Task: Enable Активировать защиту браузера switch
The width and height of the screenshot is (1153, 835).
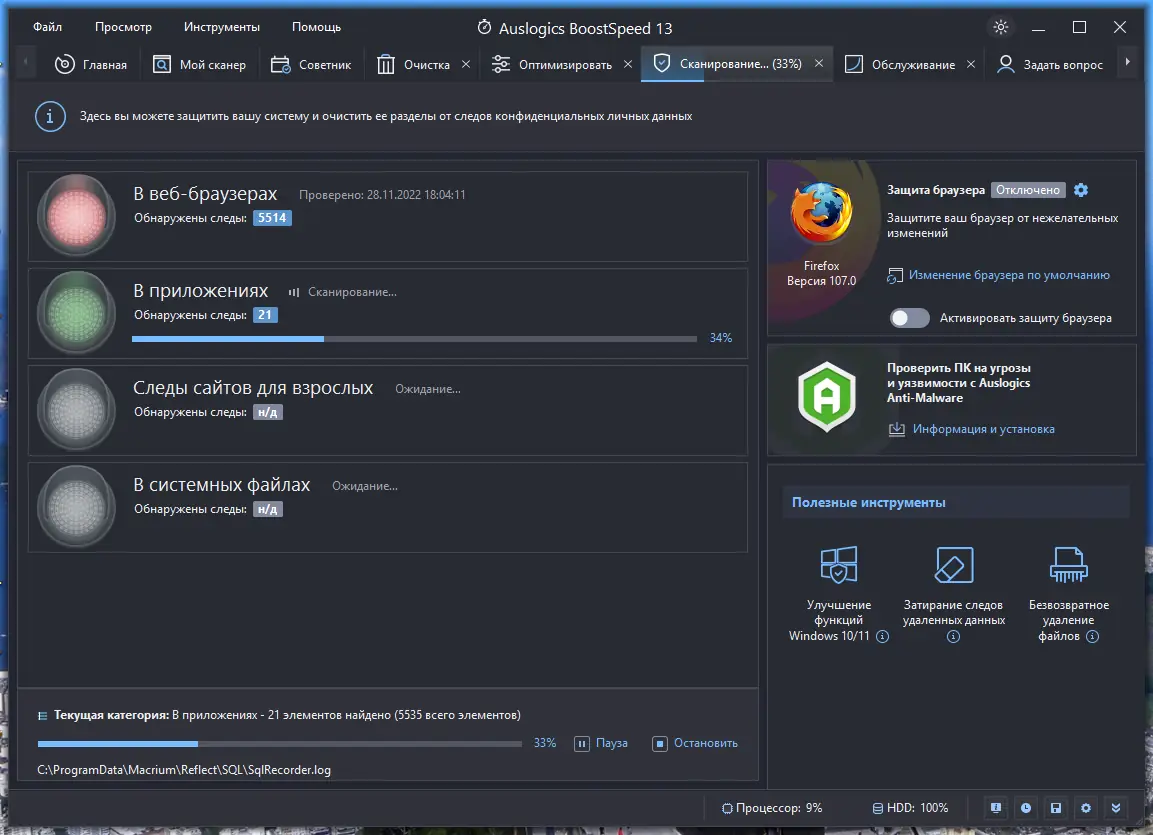Action: pyautogui.click(x=910, y=318)
